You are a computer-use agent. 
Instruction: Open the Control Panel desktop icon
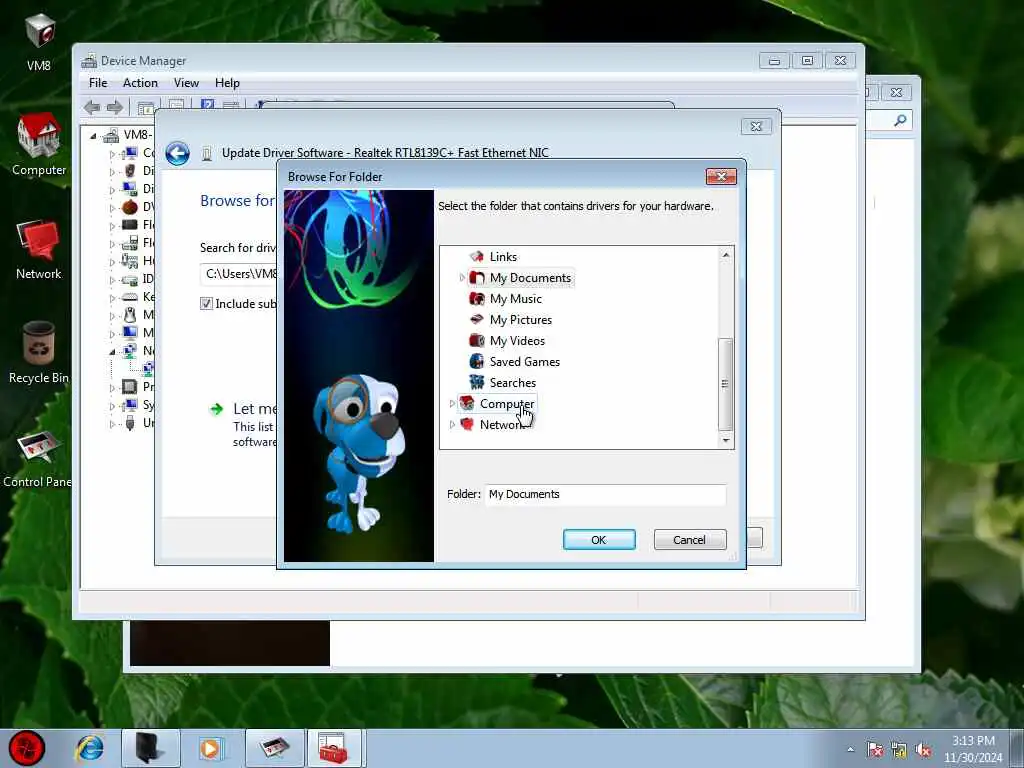click(x=37, y=459)
